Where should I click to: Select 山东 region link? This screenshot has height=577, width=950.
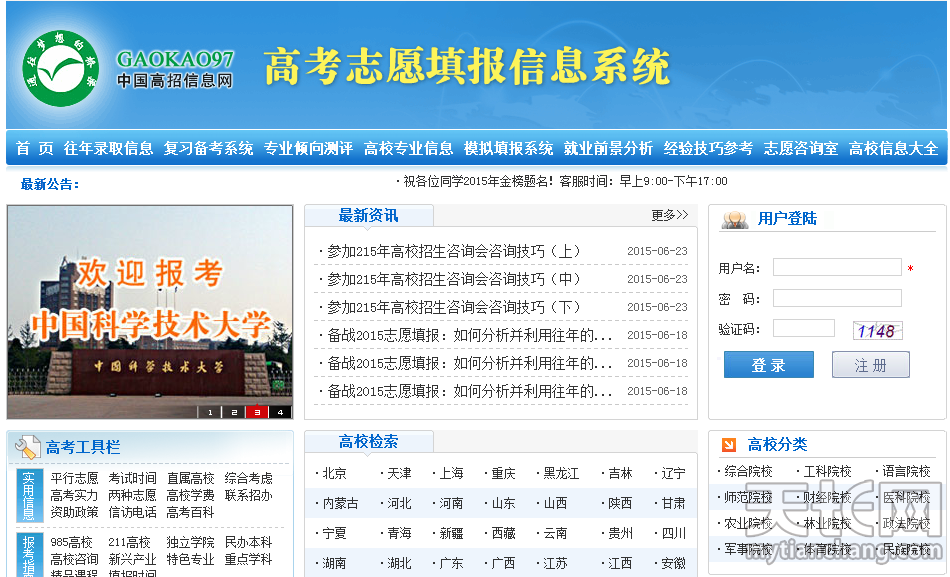click(503, 503)
